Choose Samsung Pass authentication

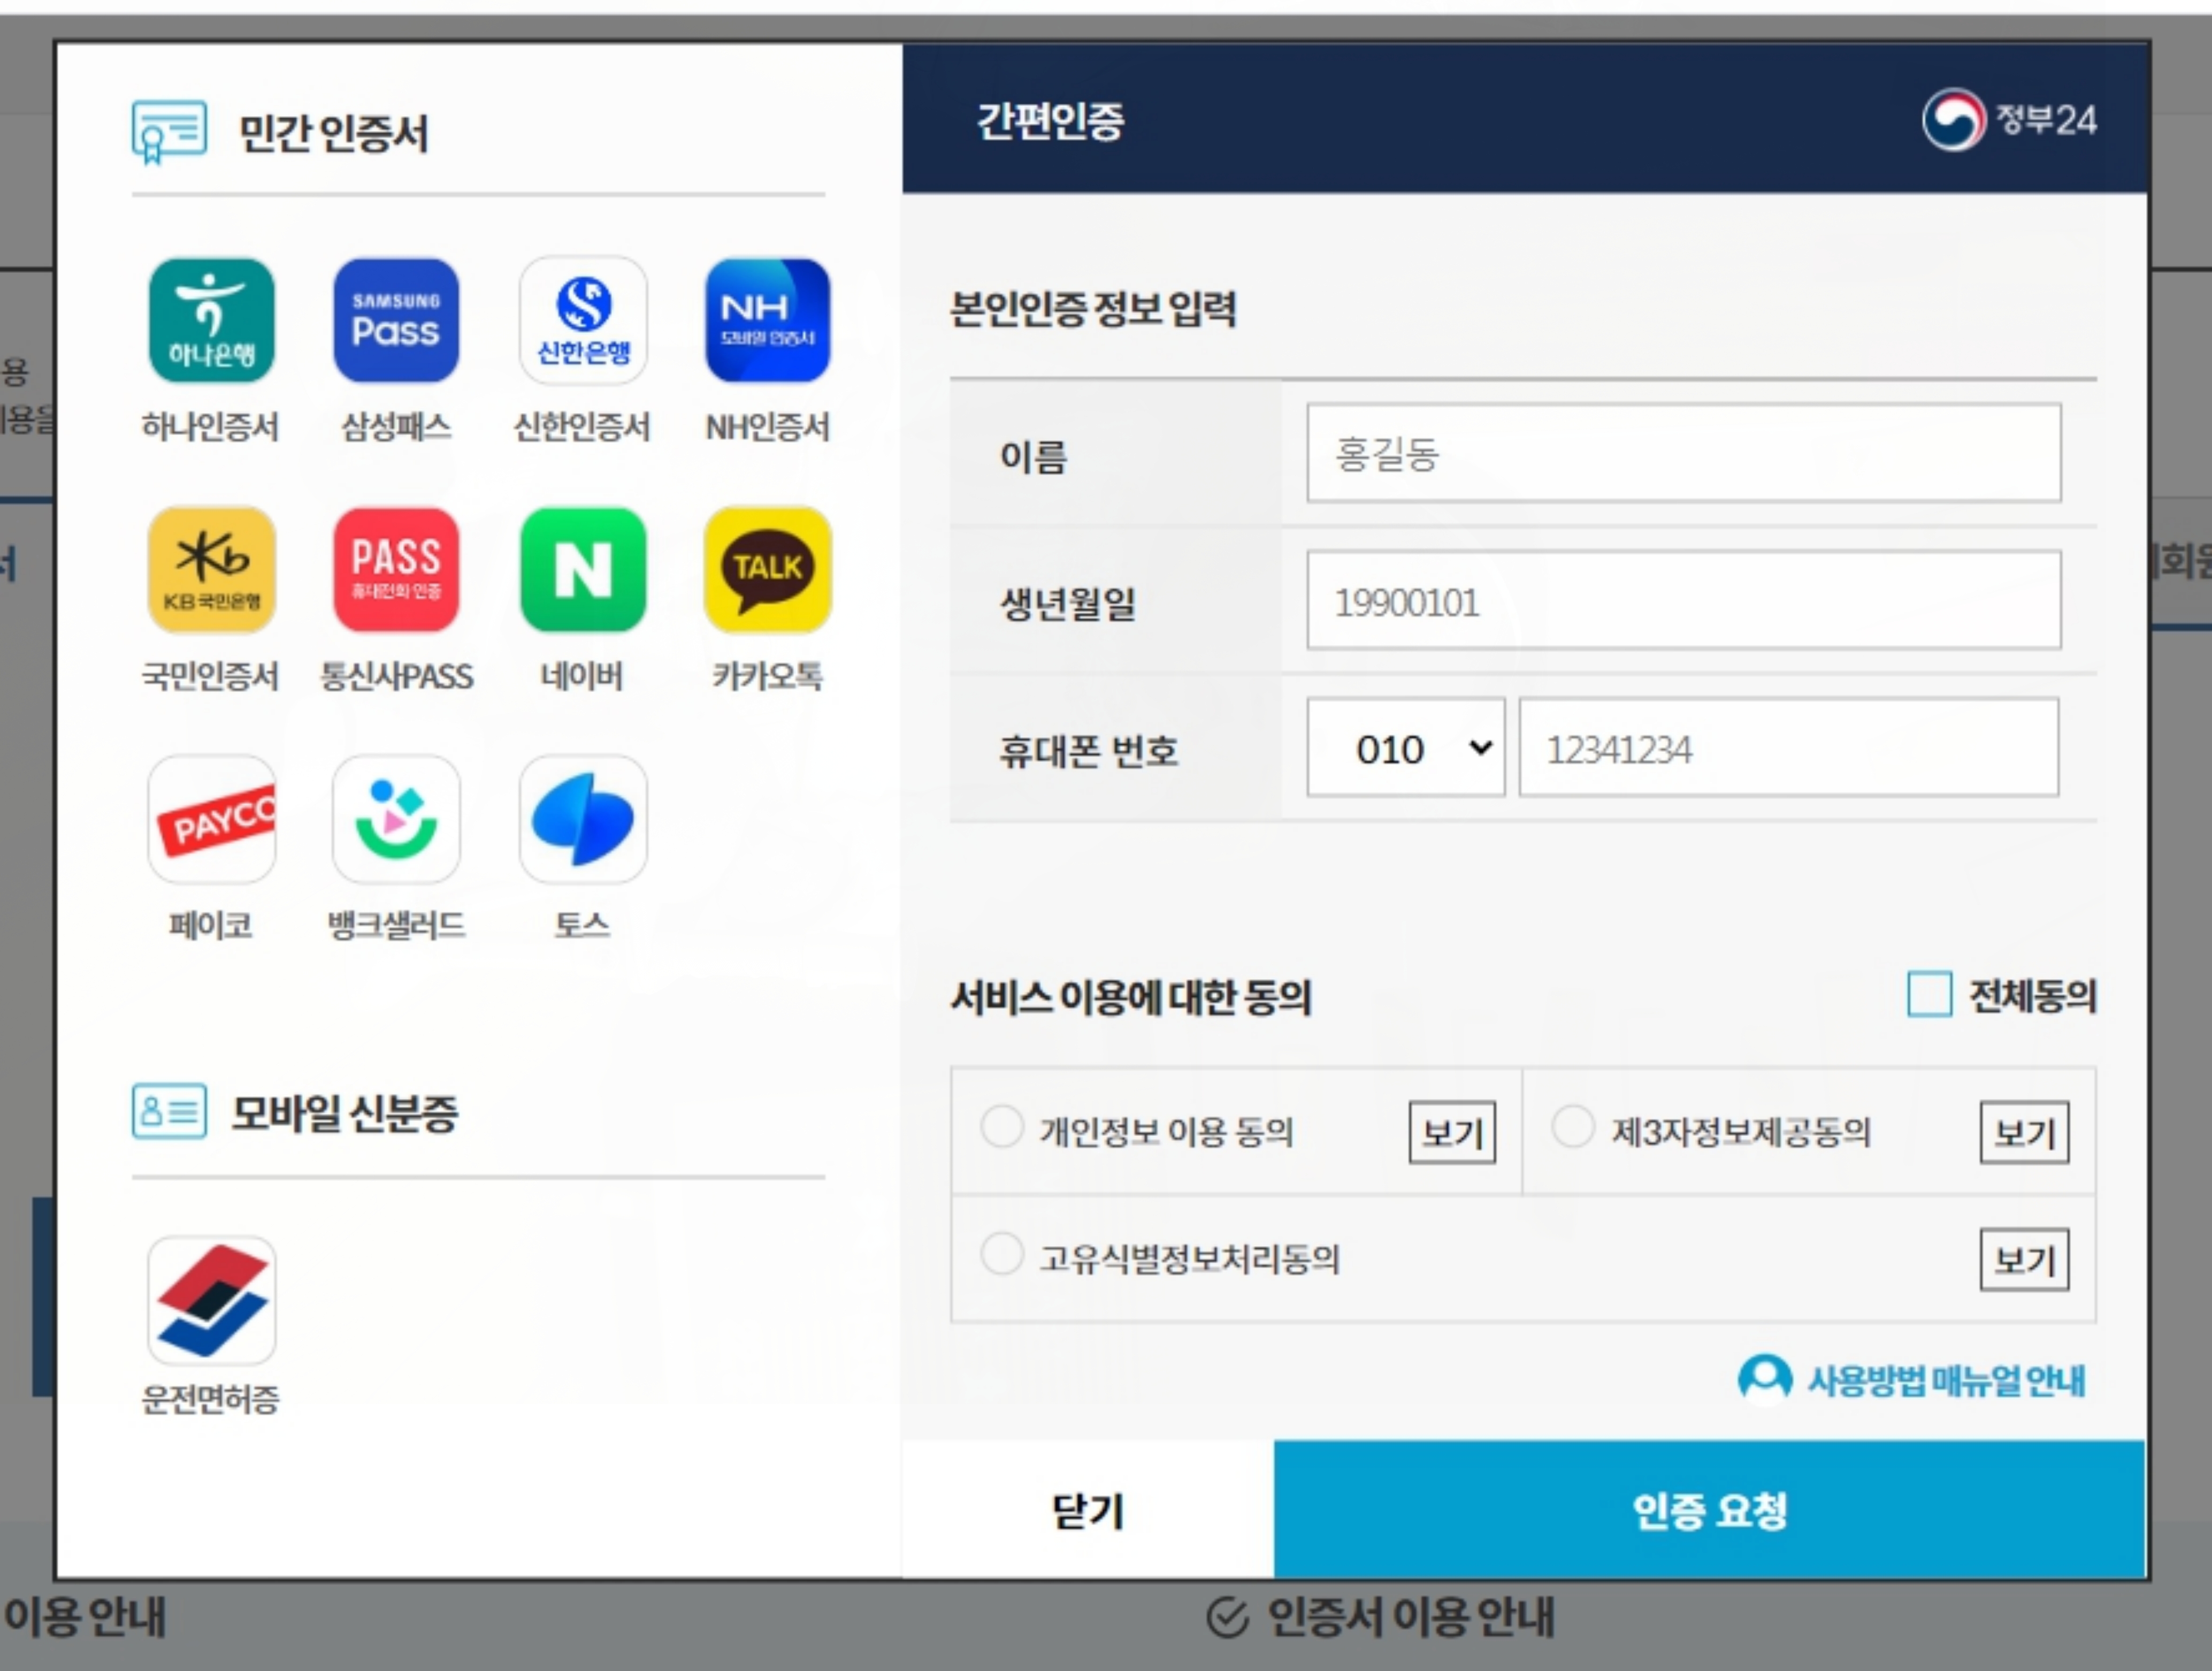point(396,321)
